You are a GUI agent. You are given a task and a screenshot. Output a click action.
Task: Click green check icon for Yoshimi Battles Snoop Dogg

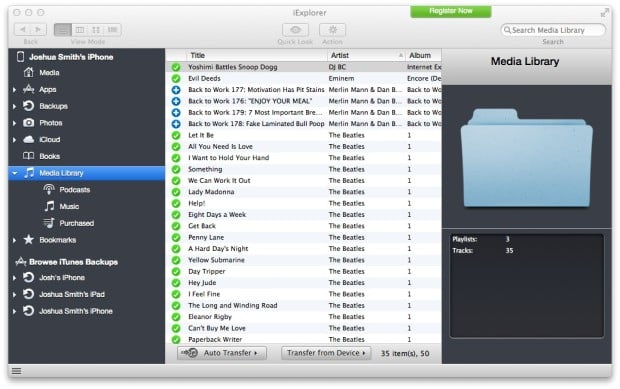point(176,67)
